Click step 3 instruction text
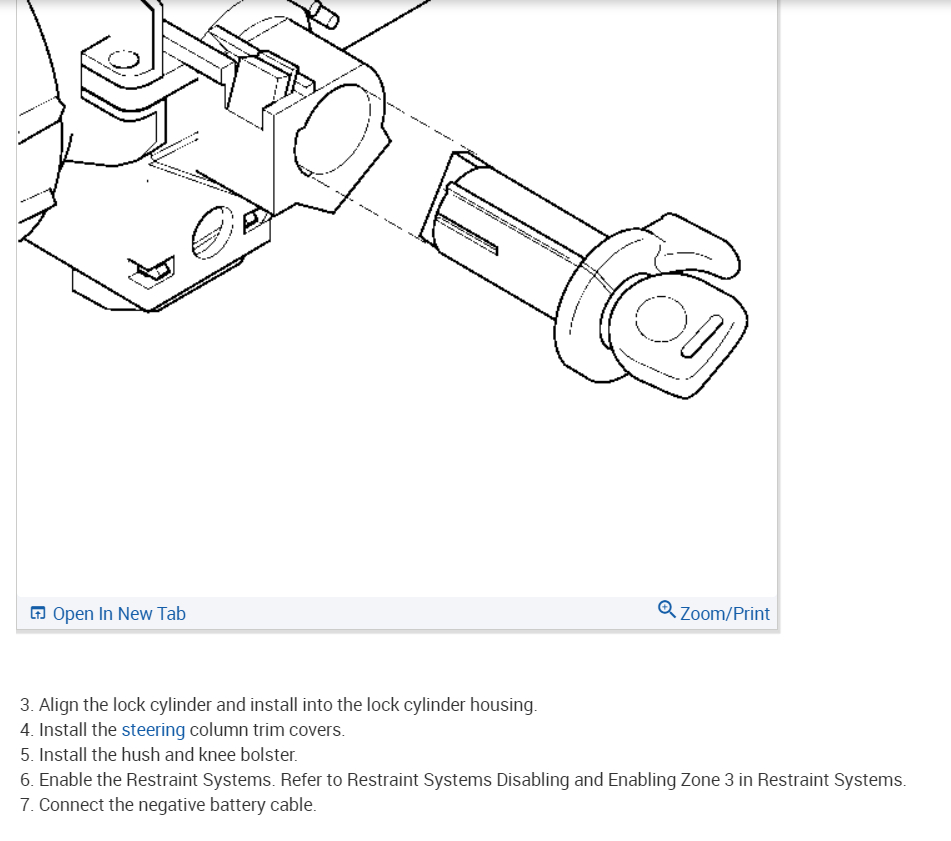This screenshot has height=841, width=951. 278,704
